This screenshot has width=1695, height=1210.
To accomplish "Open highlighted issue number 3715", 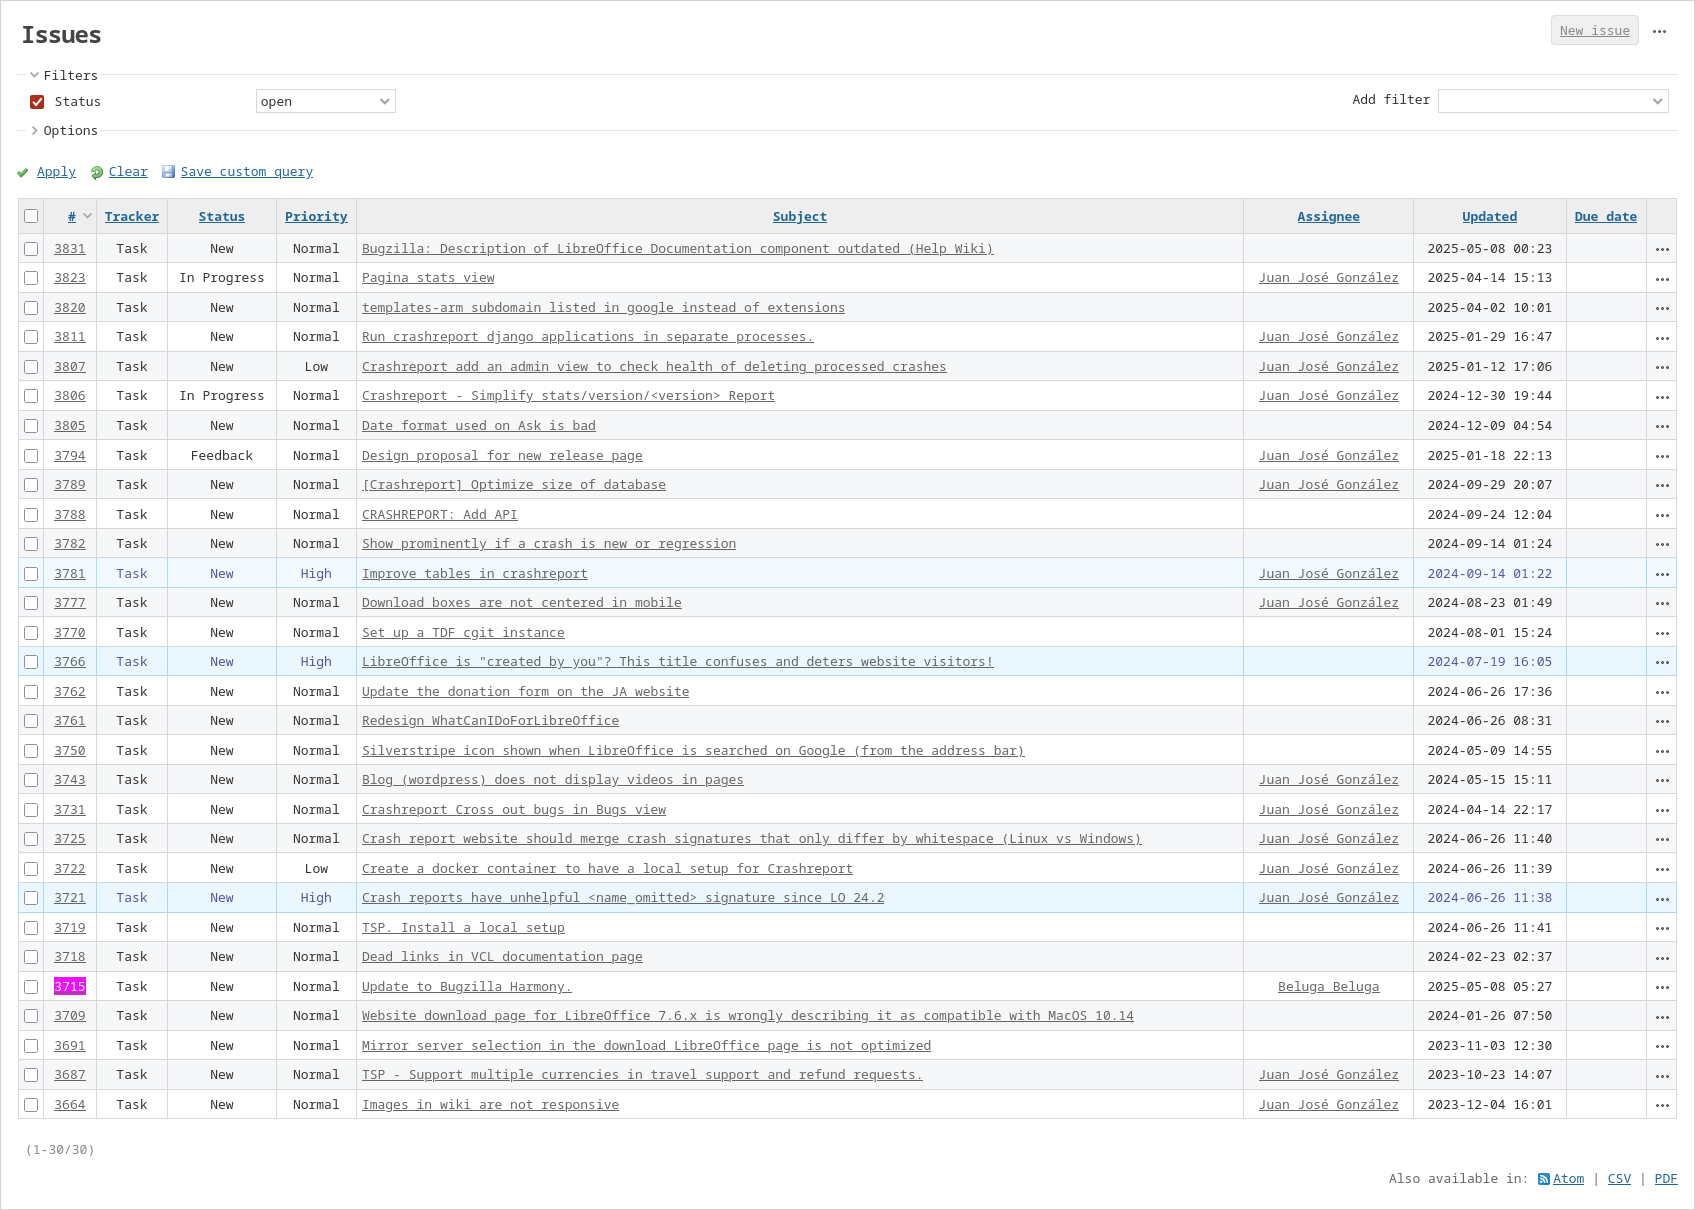I will pyautogui.click(x=70, y=987).
